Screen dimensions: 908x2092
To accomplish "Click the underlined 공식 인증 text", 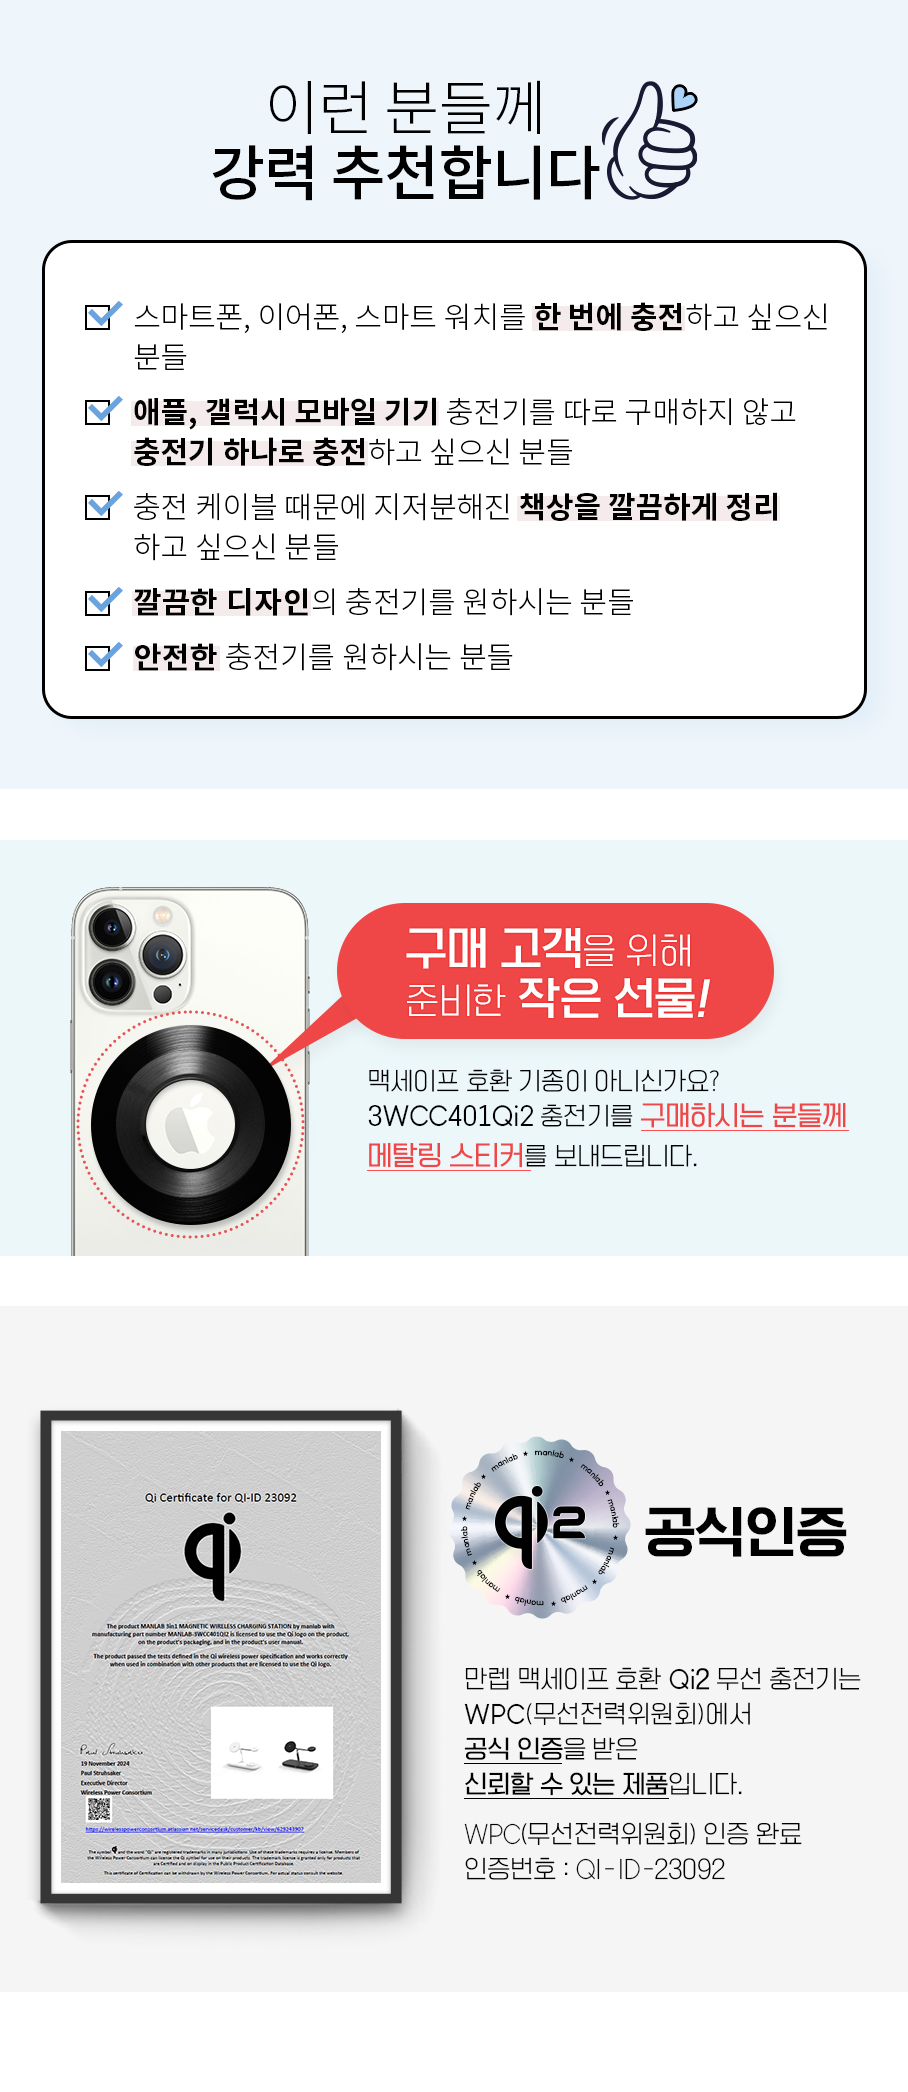I will coord(514,1748).
